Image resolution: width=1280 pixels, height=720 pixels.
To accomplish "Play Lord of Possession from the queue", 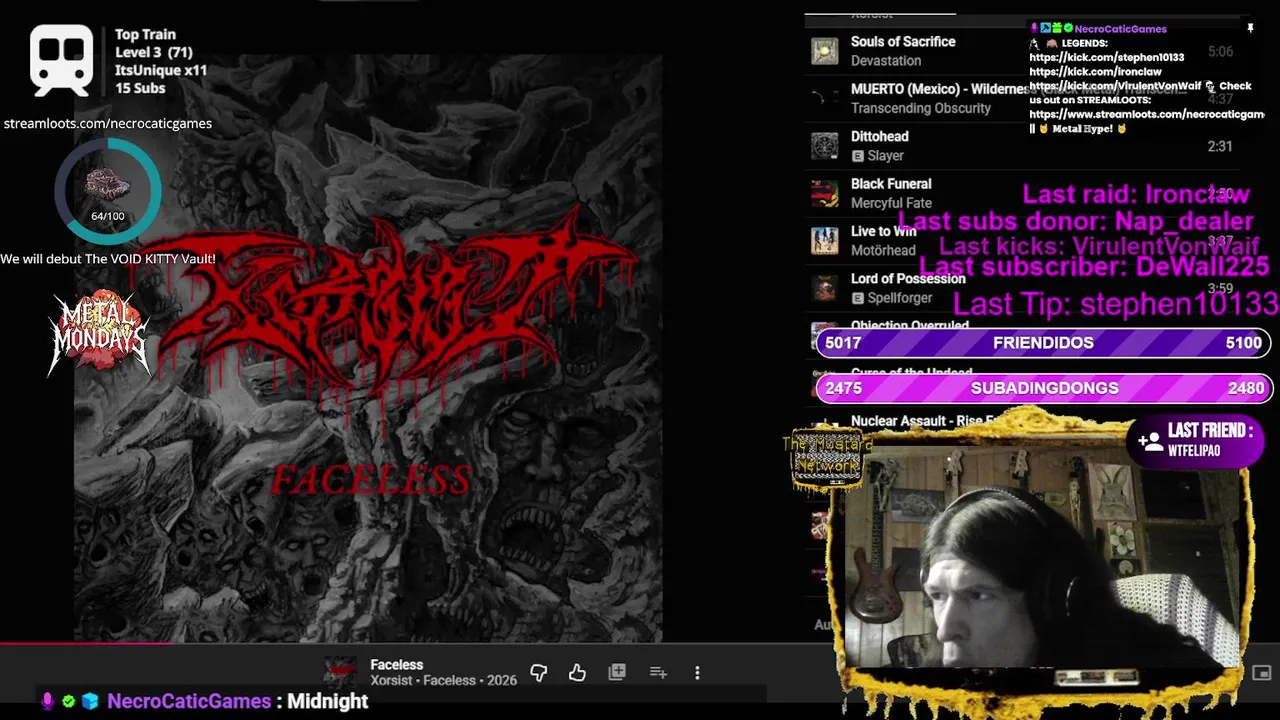I will [908, 279].
